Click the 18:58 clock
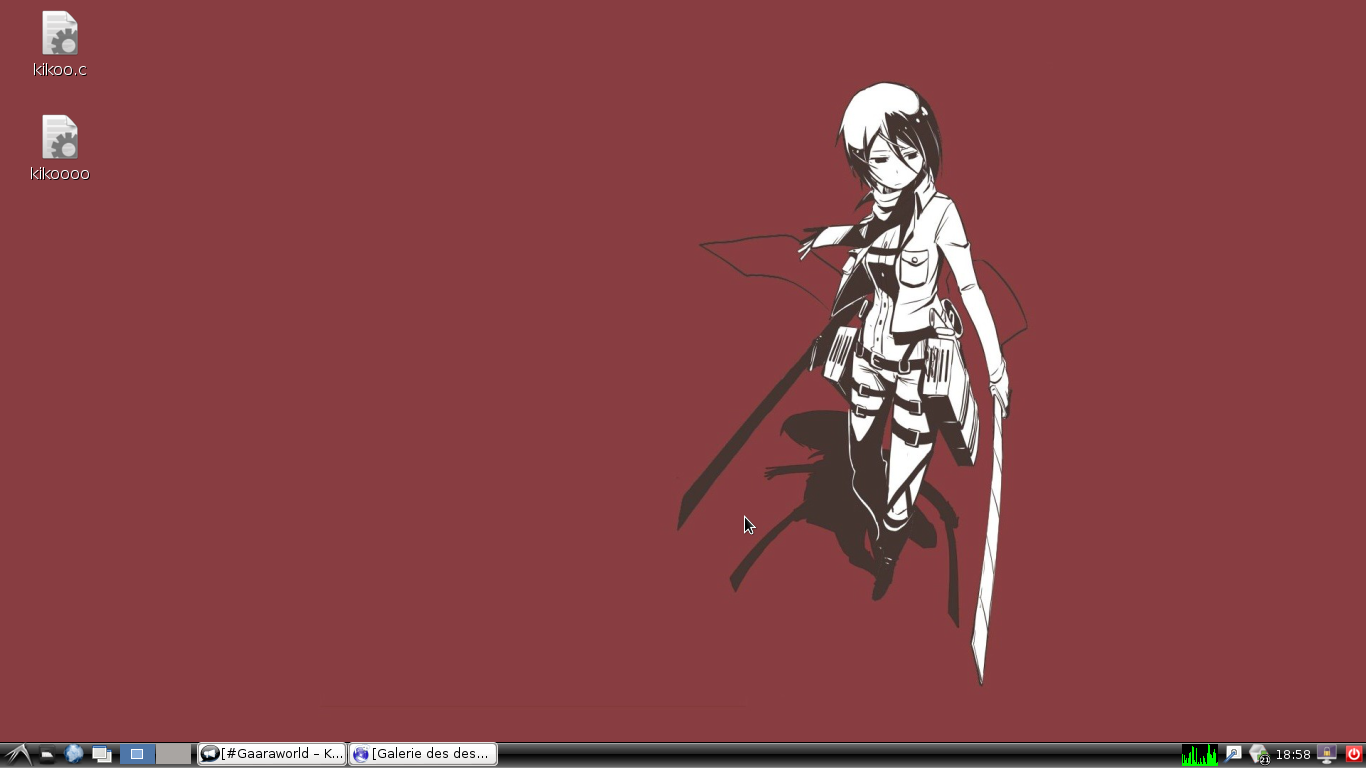This screenshot has width=1366, height=768. coord(1293,755)
